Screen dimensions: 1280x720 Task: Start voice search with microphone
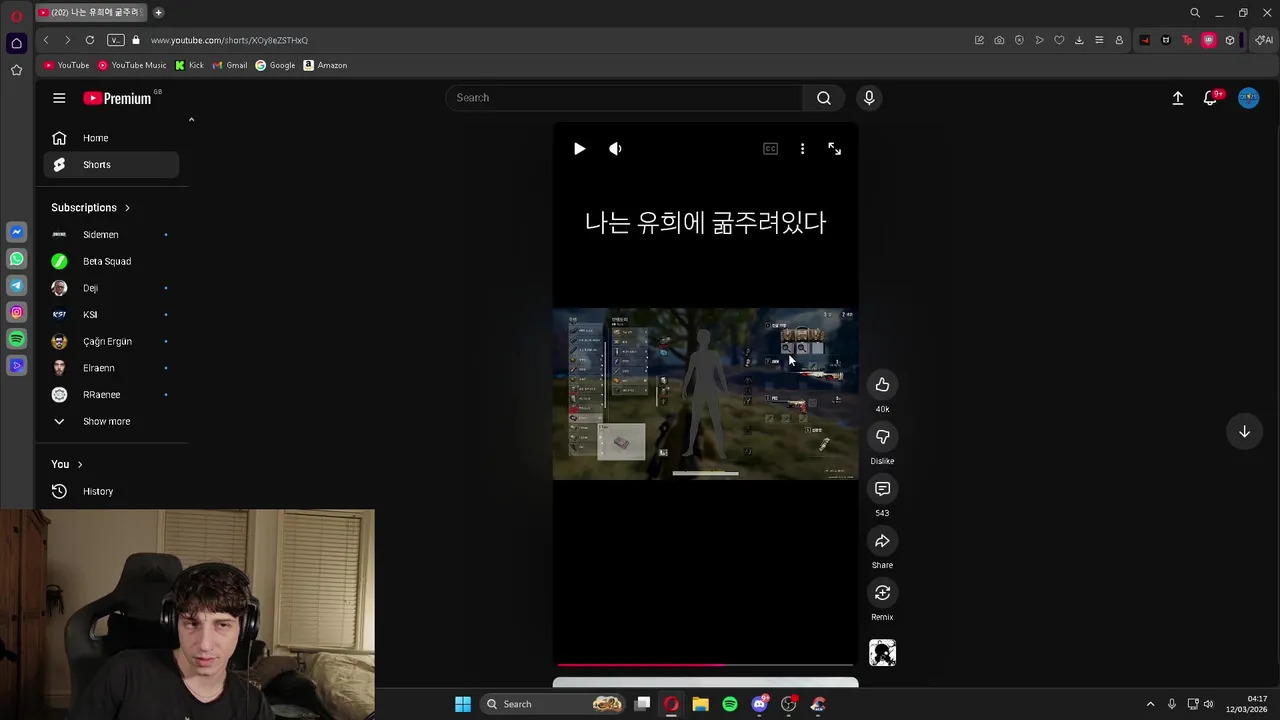[869, 97]
